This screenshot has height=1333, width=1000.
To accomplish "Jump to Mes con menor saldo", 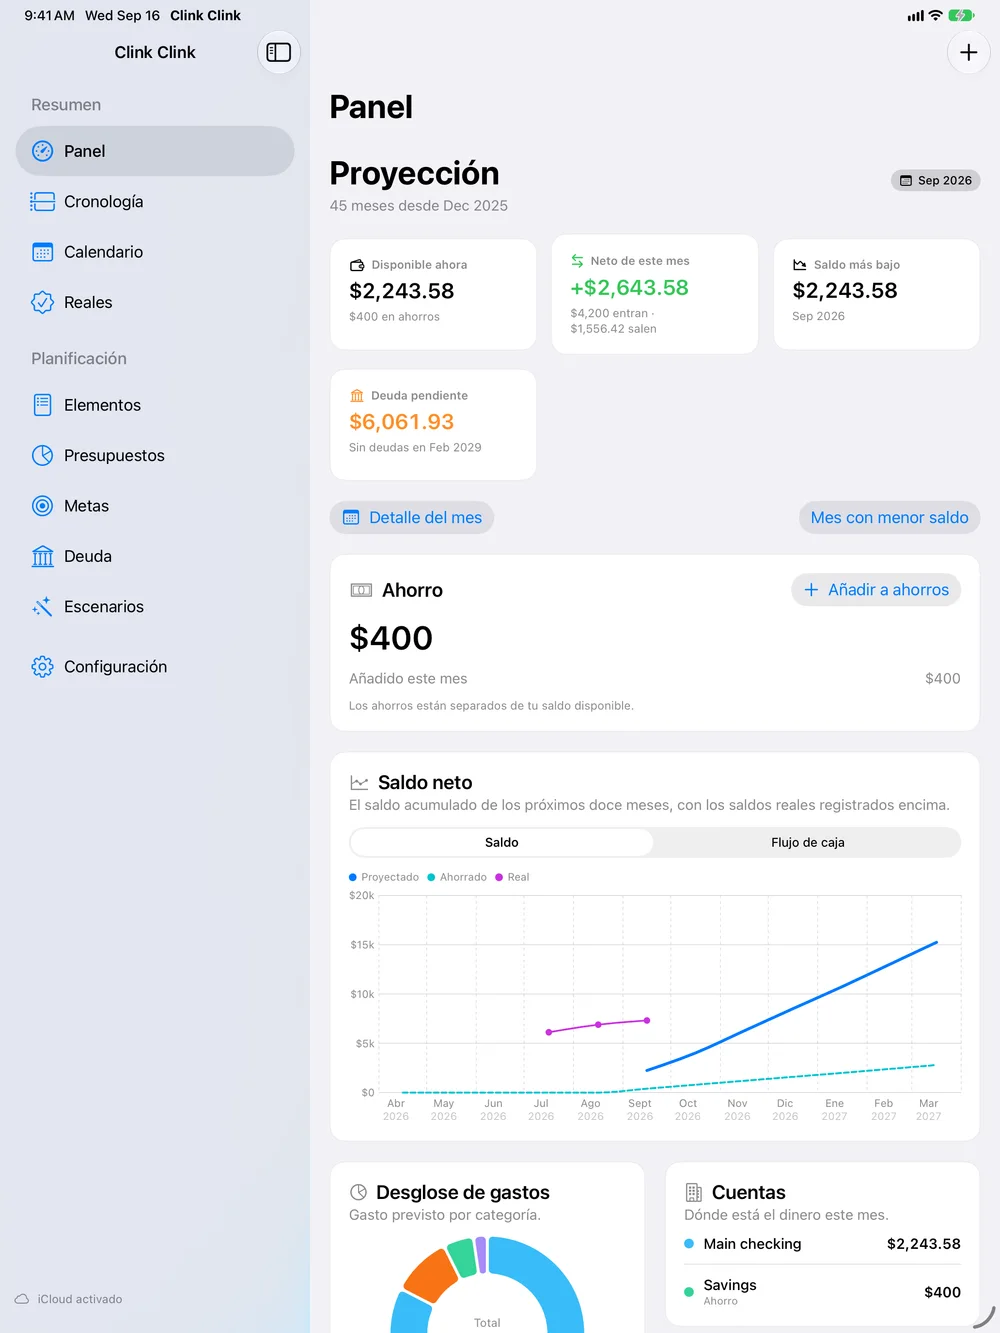I will click(x=889, y=517).
